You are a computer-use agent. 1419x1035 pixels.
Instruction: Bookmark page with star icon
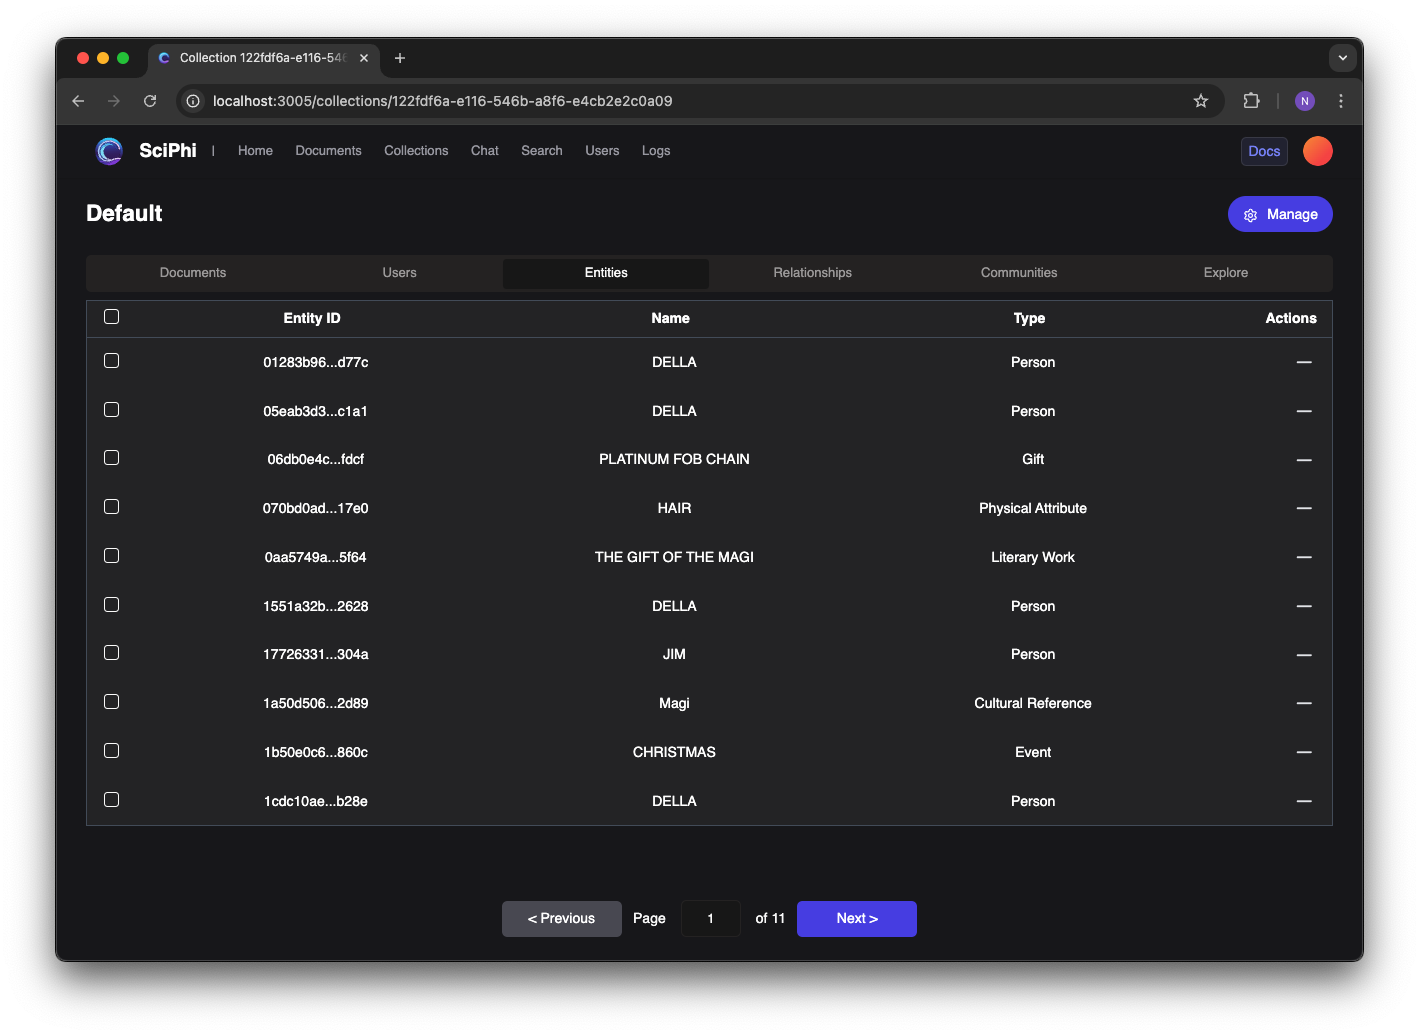tap(1201, 101)
